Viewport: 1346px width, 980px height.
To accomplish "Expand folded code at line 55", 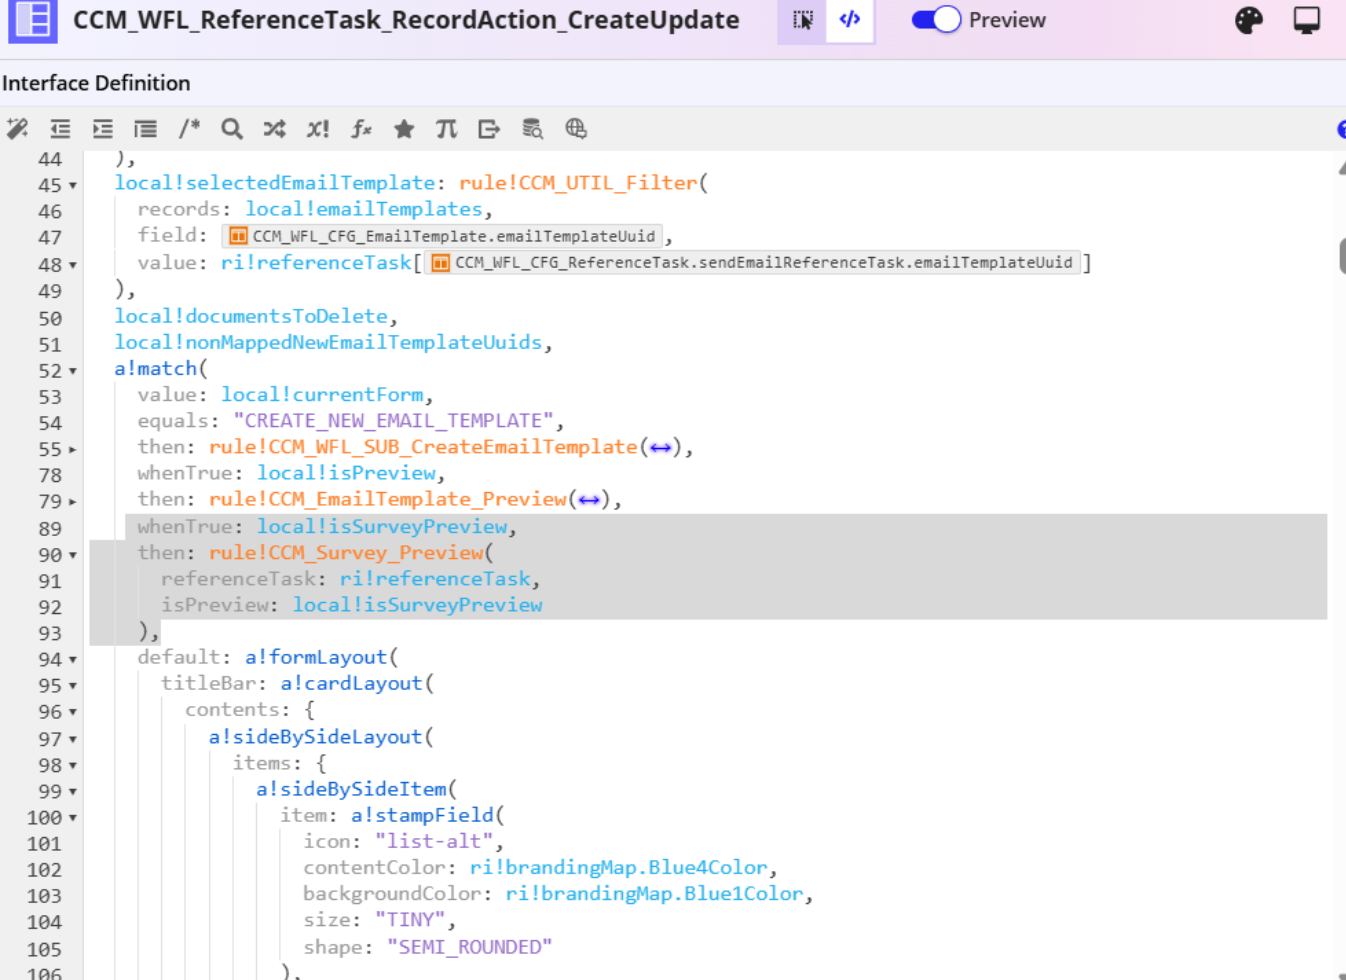I will pos(73,450).
